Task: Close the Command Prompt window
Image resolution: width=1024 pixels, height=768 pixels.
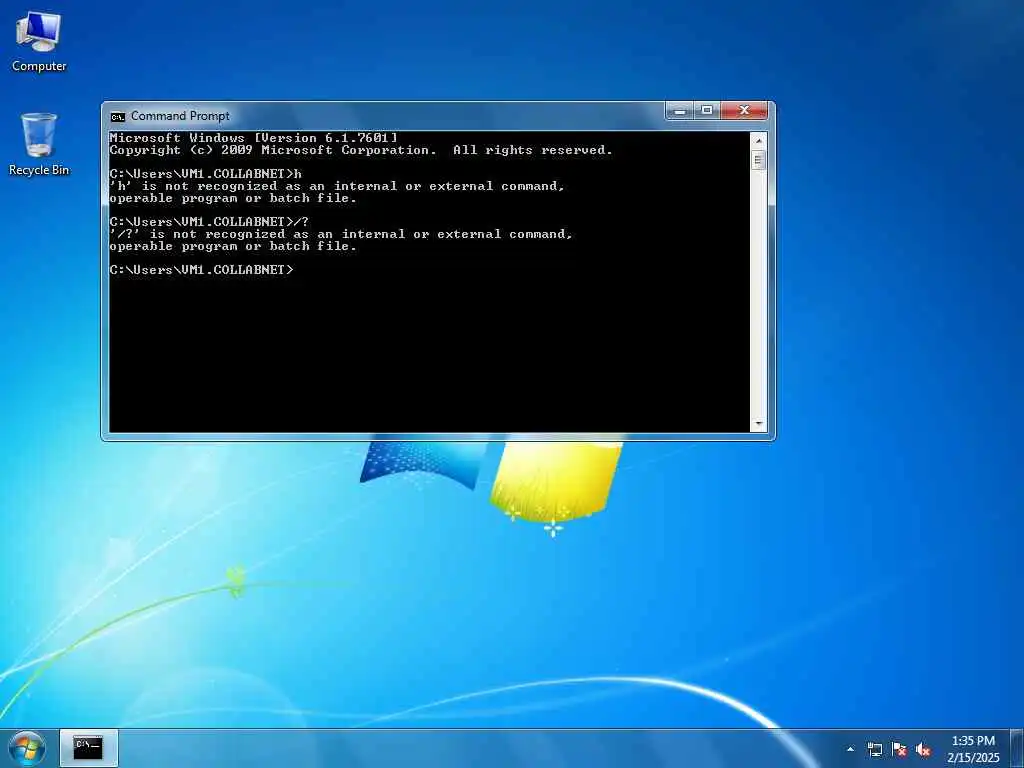Action: [744, 110]
